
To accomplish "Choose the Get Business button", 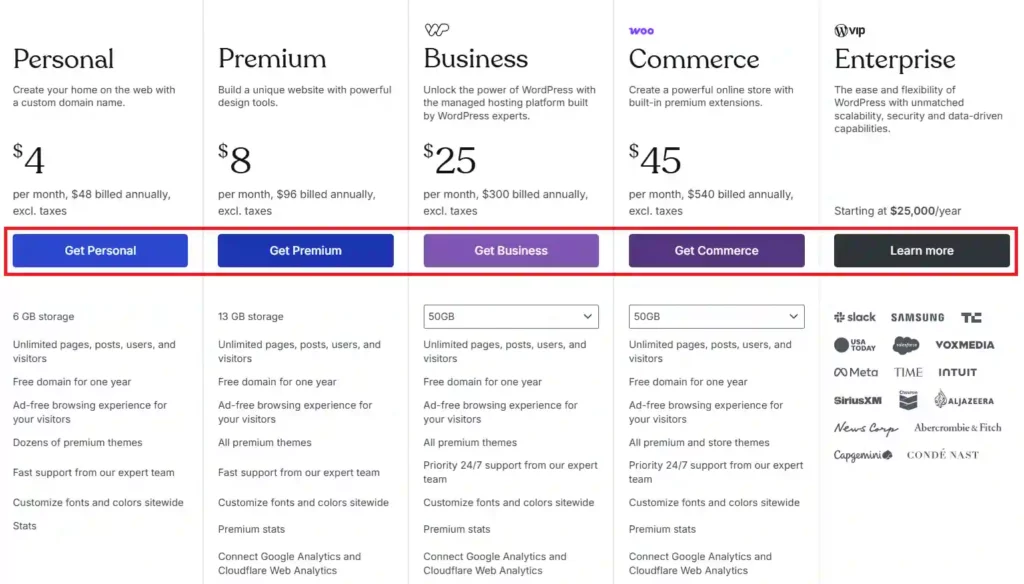I will coord(511,251).
